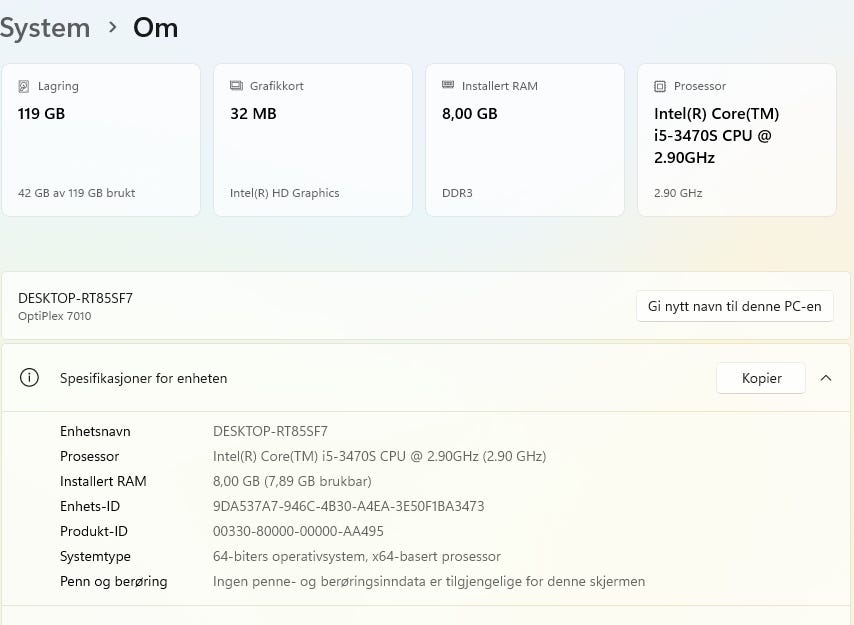854x625 pixels.
Task: Open the Prosessor i5-3470S card
Action: click(x=737, y=140)
